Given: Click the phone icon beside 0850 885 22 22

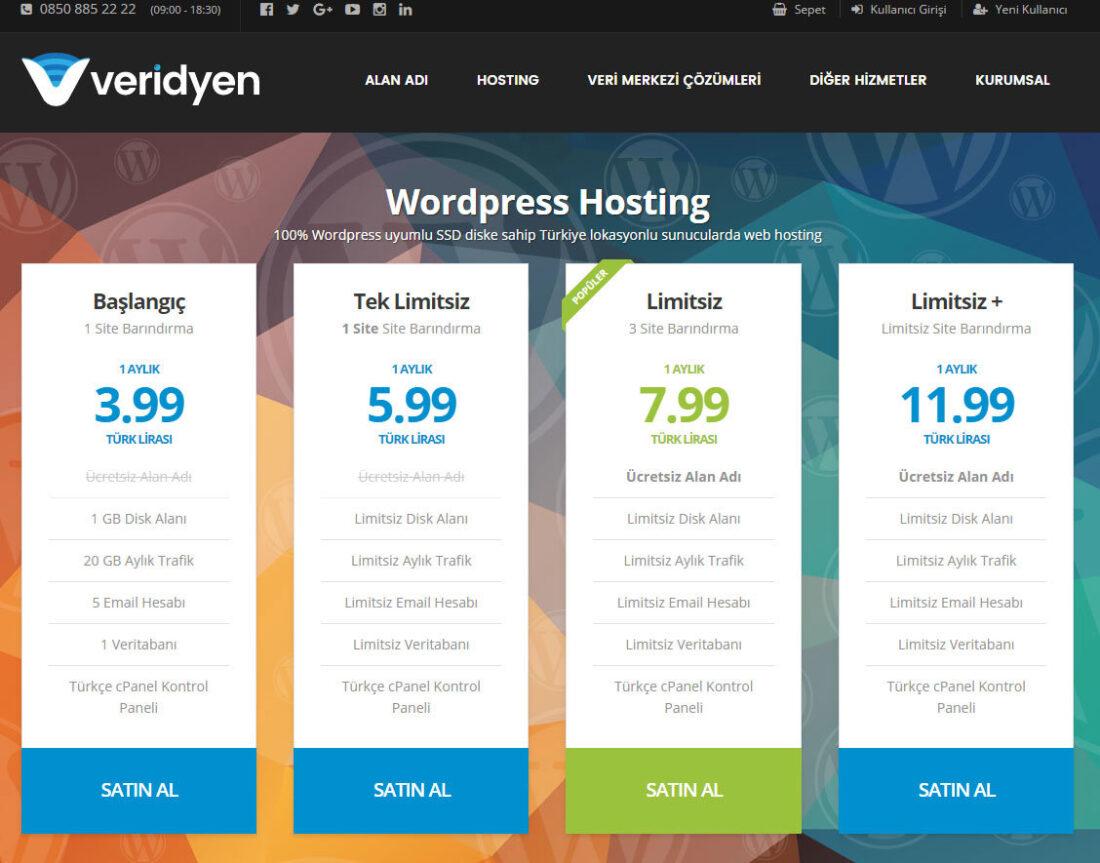Looking at the screenshot, I should click(x=27, y=10).
